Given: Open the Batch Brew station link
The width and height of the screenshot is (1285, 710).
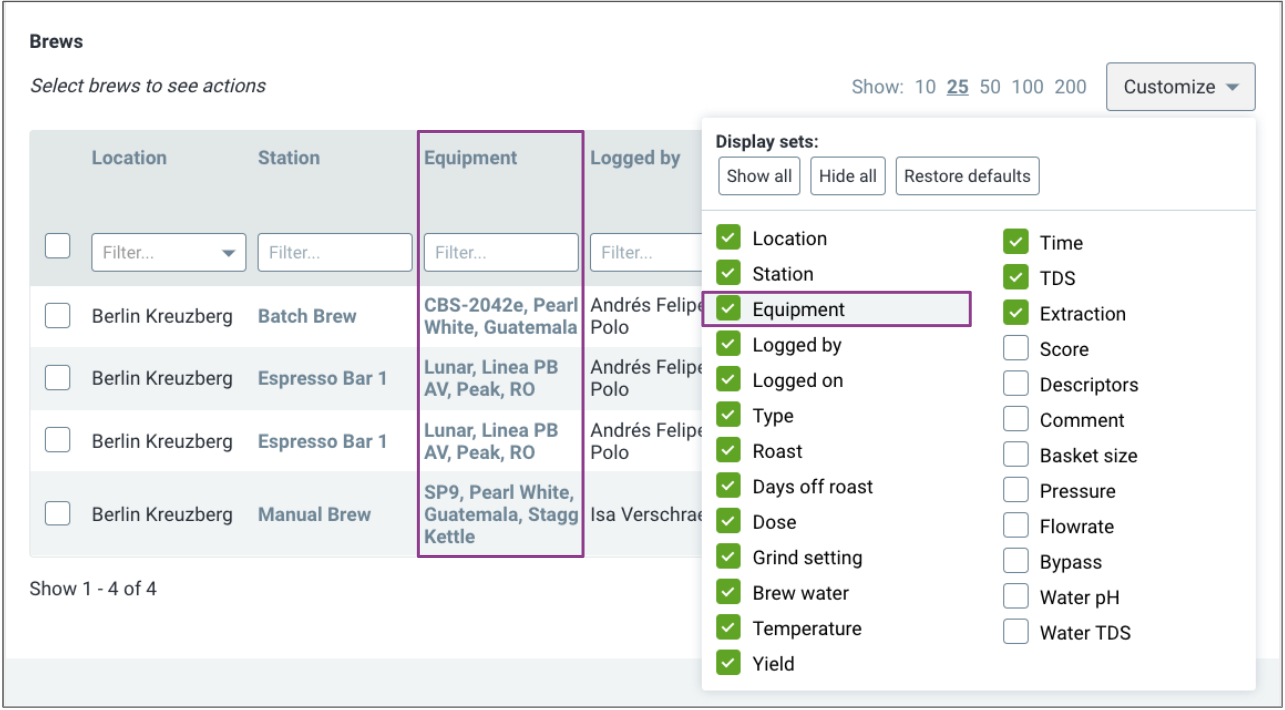Looking at the screenshot, I should click(x=307, y=316).
